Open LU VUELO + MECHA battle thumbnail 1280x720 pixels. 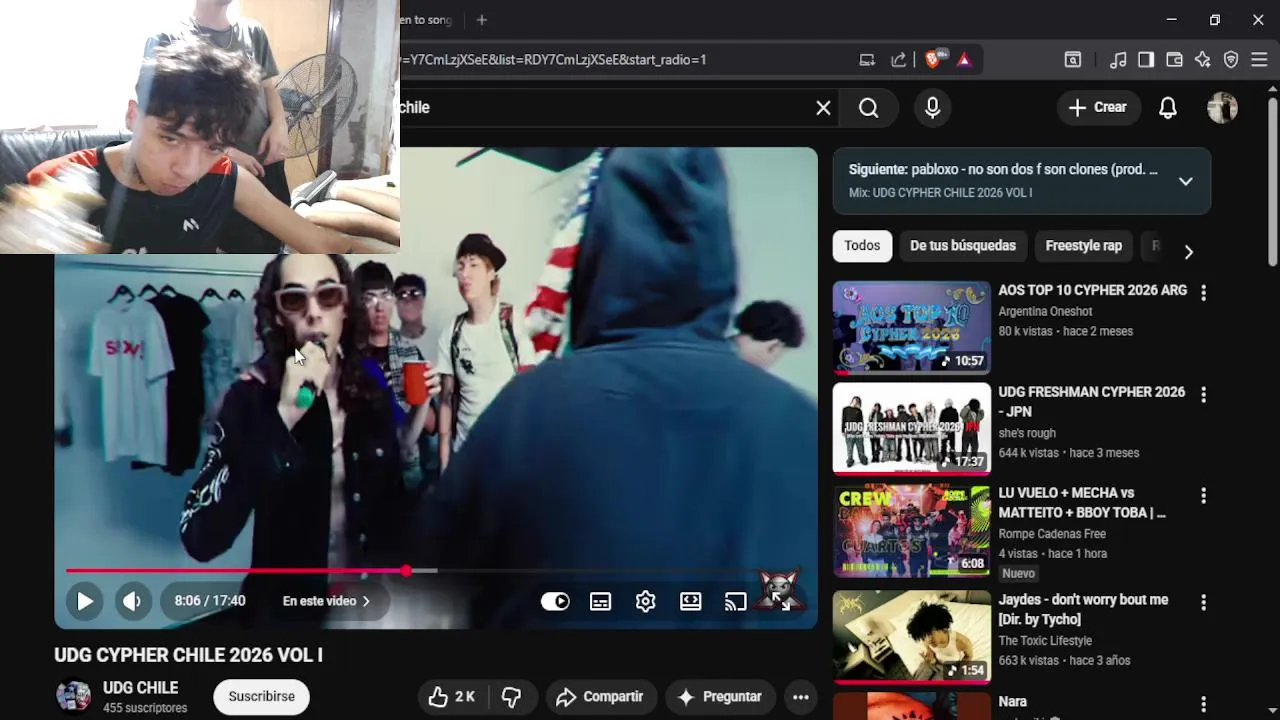912,530
